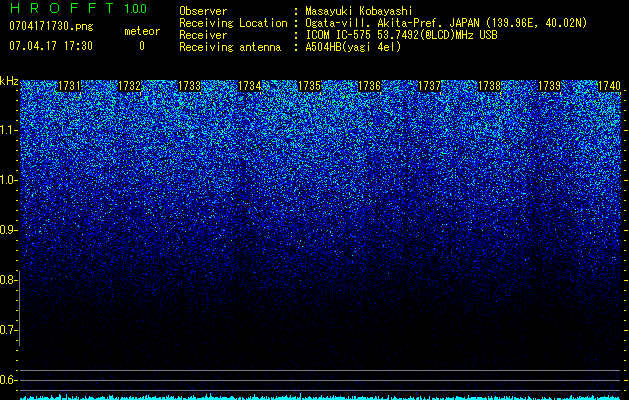Click the kHz axis unit label
Screen dimensions: 629x400
tap(9, 81)
